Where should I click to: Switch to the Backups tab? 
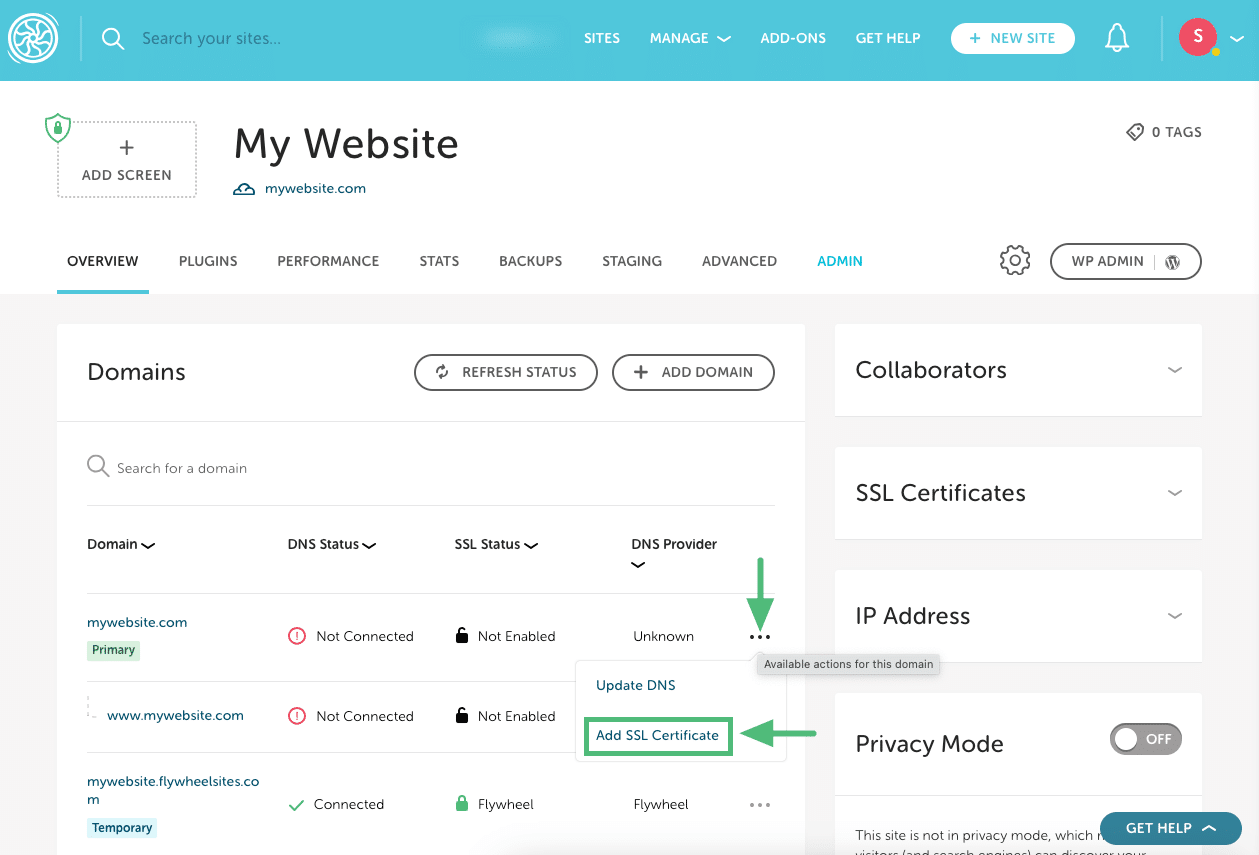point(530,261)
